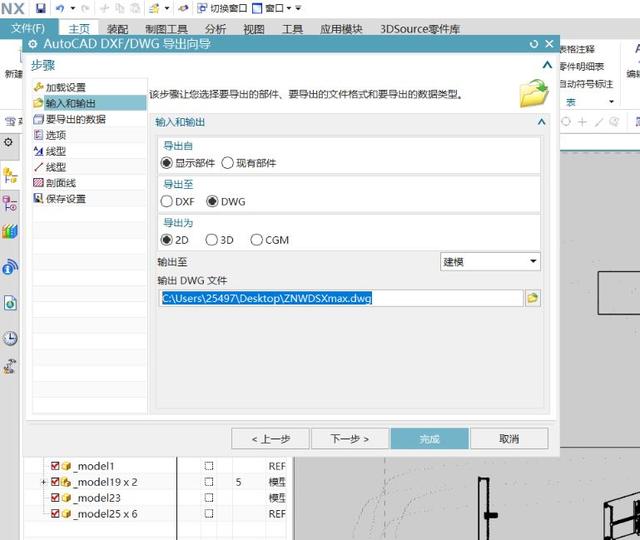The height and width of the screenshot is (540, 640).
Task: Click the 自动符号标注 ribbon command
Action: pyautogui.click(x=586, y=84)
